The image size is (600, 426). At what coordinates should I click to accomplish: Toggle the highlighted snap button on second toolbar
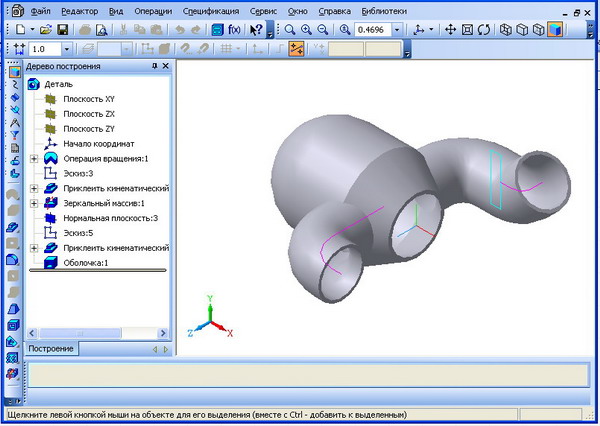tap(295, 48)
